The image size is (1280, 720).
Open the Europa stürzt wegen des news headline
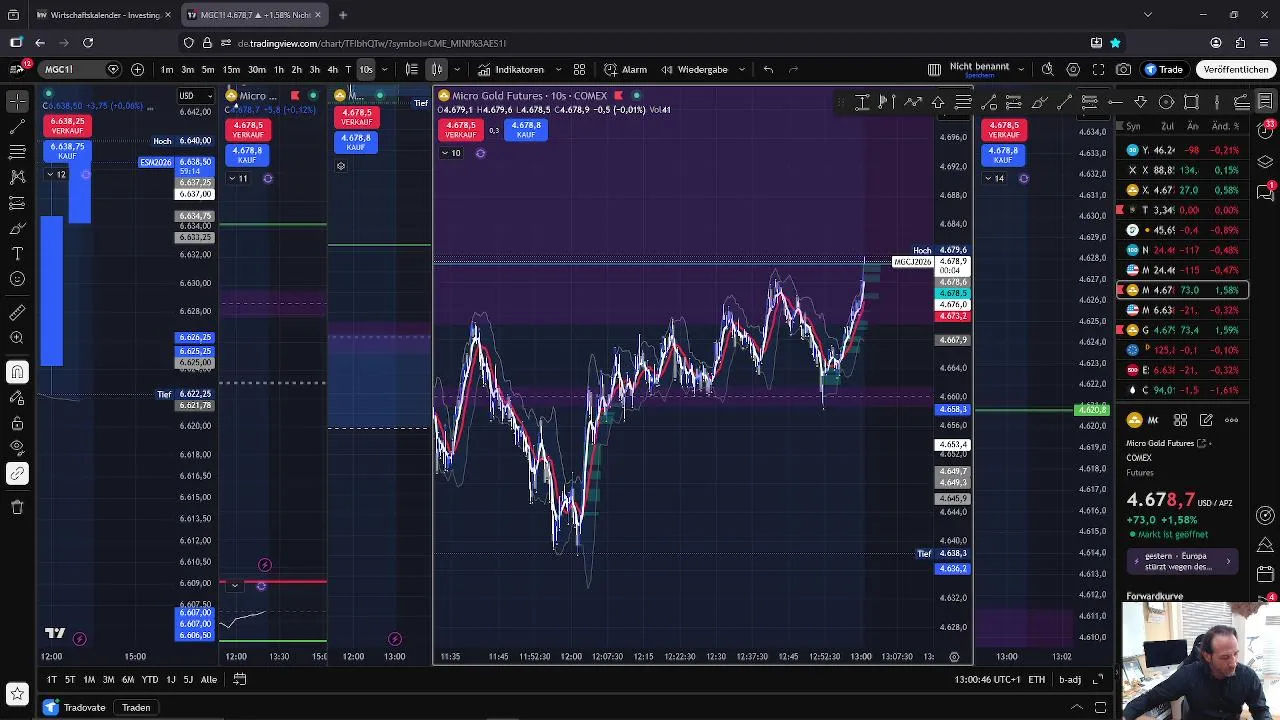click(x=1183, y=562)
